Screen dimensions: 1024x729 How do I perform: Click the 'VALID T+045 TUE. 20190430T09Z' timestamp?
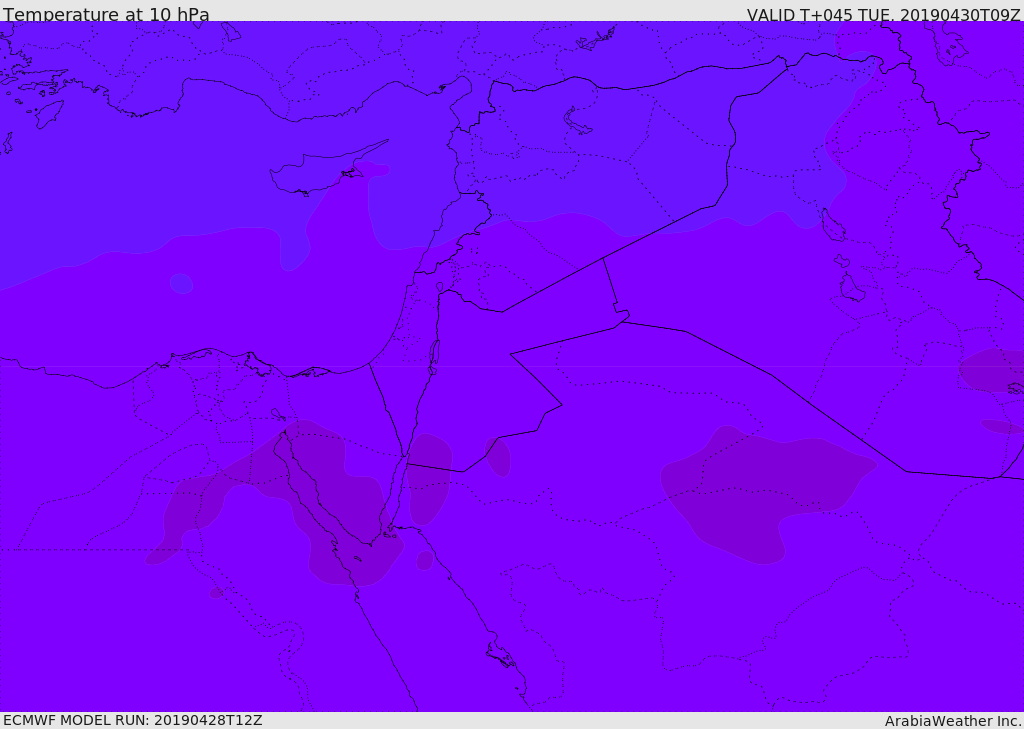(x=884, y=14)
